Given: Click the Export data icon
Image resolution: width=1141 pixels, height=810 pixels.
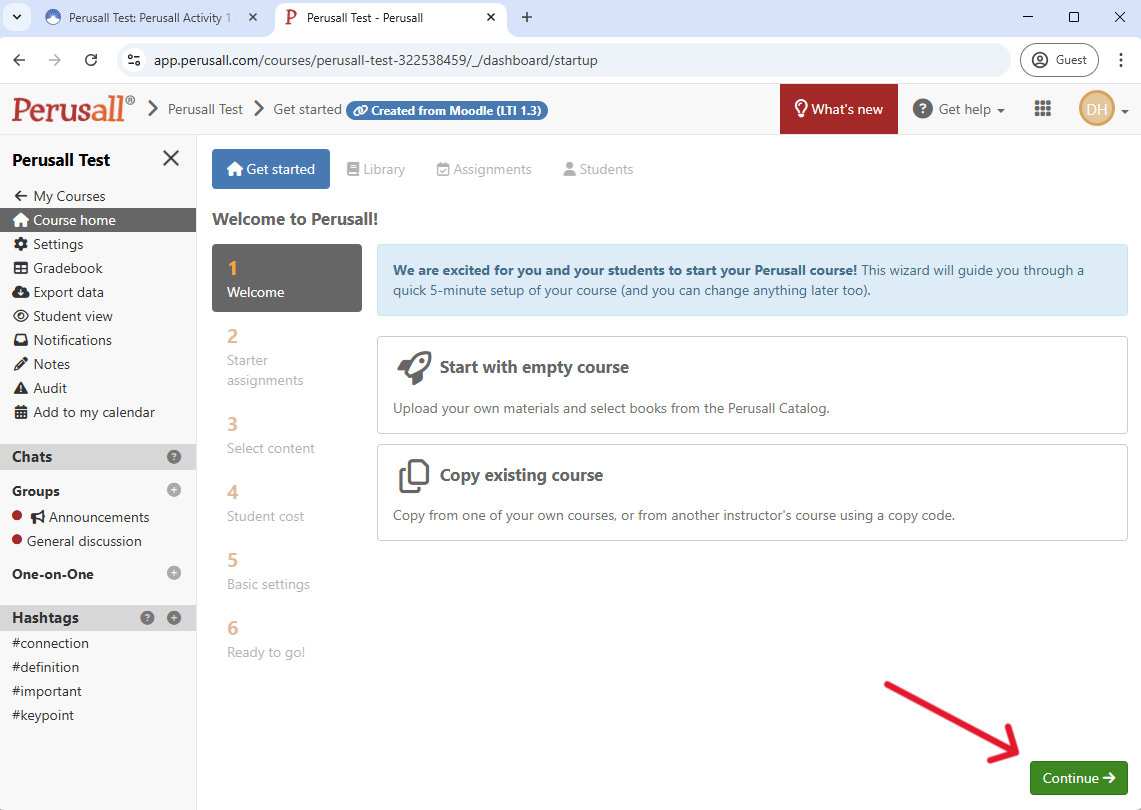Looking at the screenshot, I should point(23,291).
